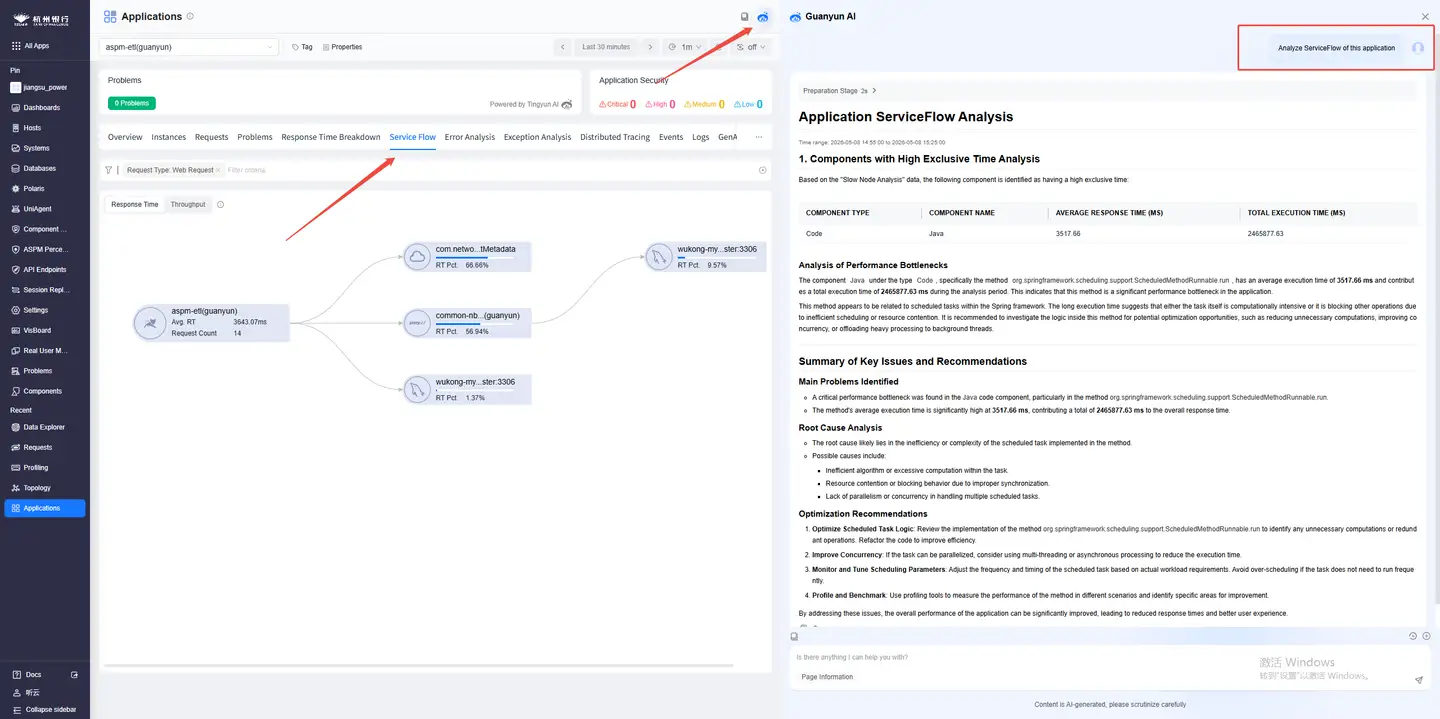Collapse the sidebar
1440x719 pixels.
[x=45, y=709]
